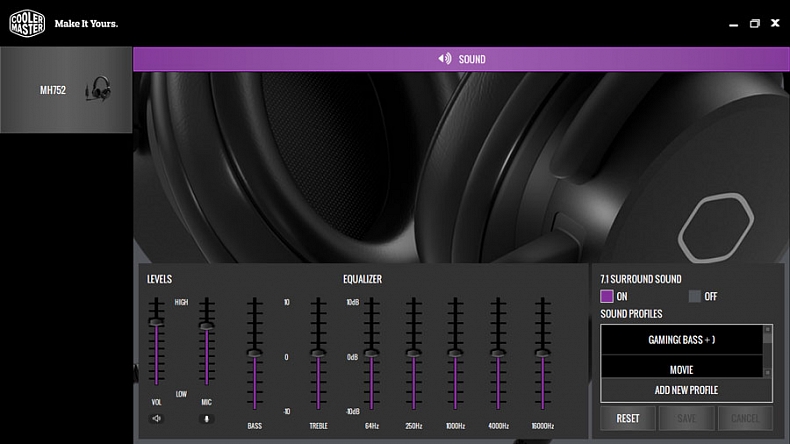Select the GAMING(BASS +) sound profile
Screen dimensions: 790x444
(x=682, y=340)
